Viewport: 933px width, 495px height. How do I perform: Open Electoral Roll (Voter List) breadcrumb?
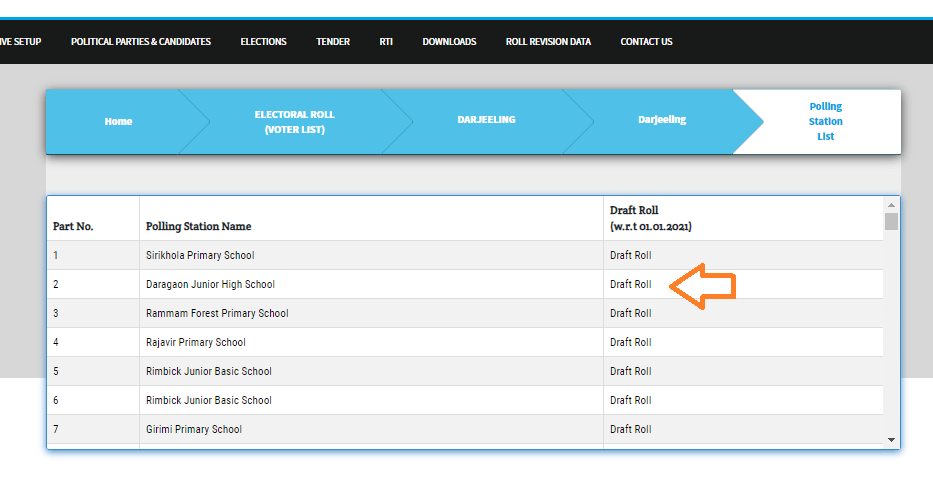(x=295, y=122)
